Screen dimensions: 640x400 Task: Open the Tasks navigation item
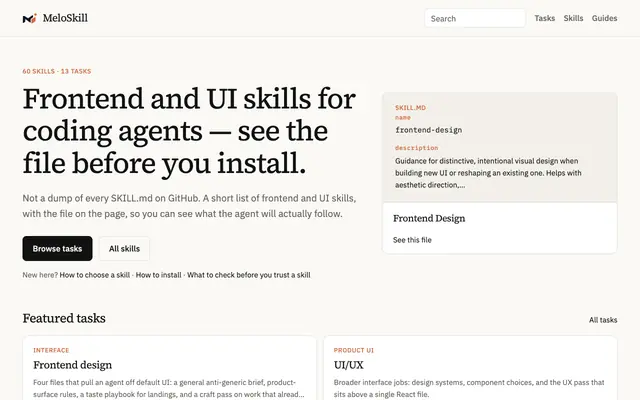[544, 18]
